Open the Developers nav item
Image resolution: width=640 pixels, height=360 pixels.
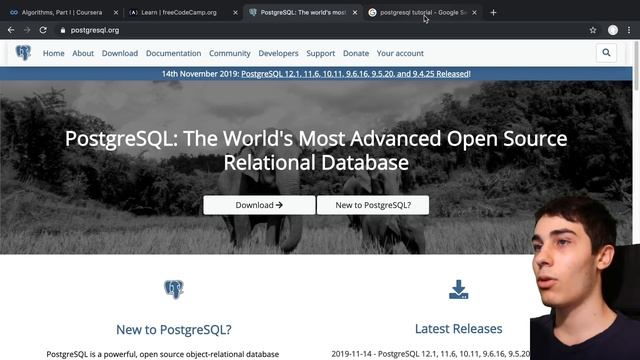click(278, 53)
